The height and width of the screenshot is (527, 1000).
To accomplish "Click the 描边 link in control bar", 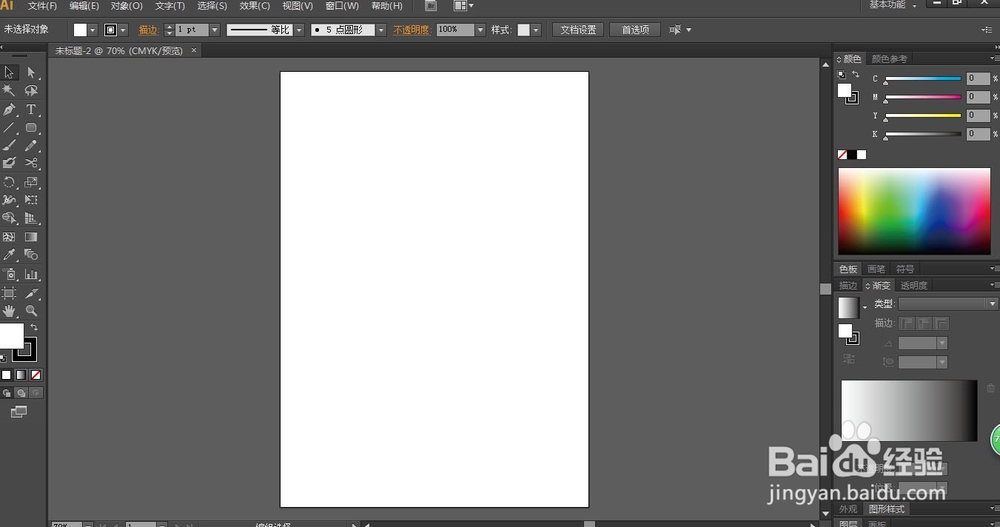I will pyautogui.click(x=148, y=30).
